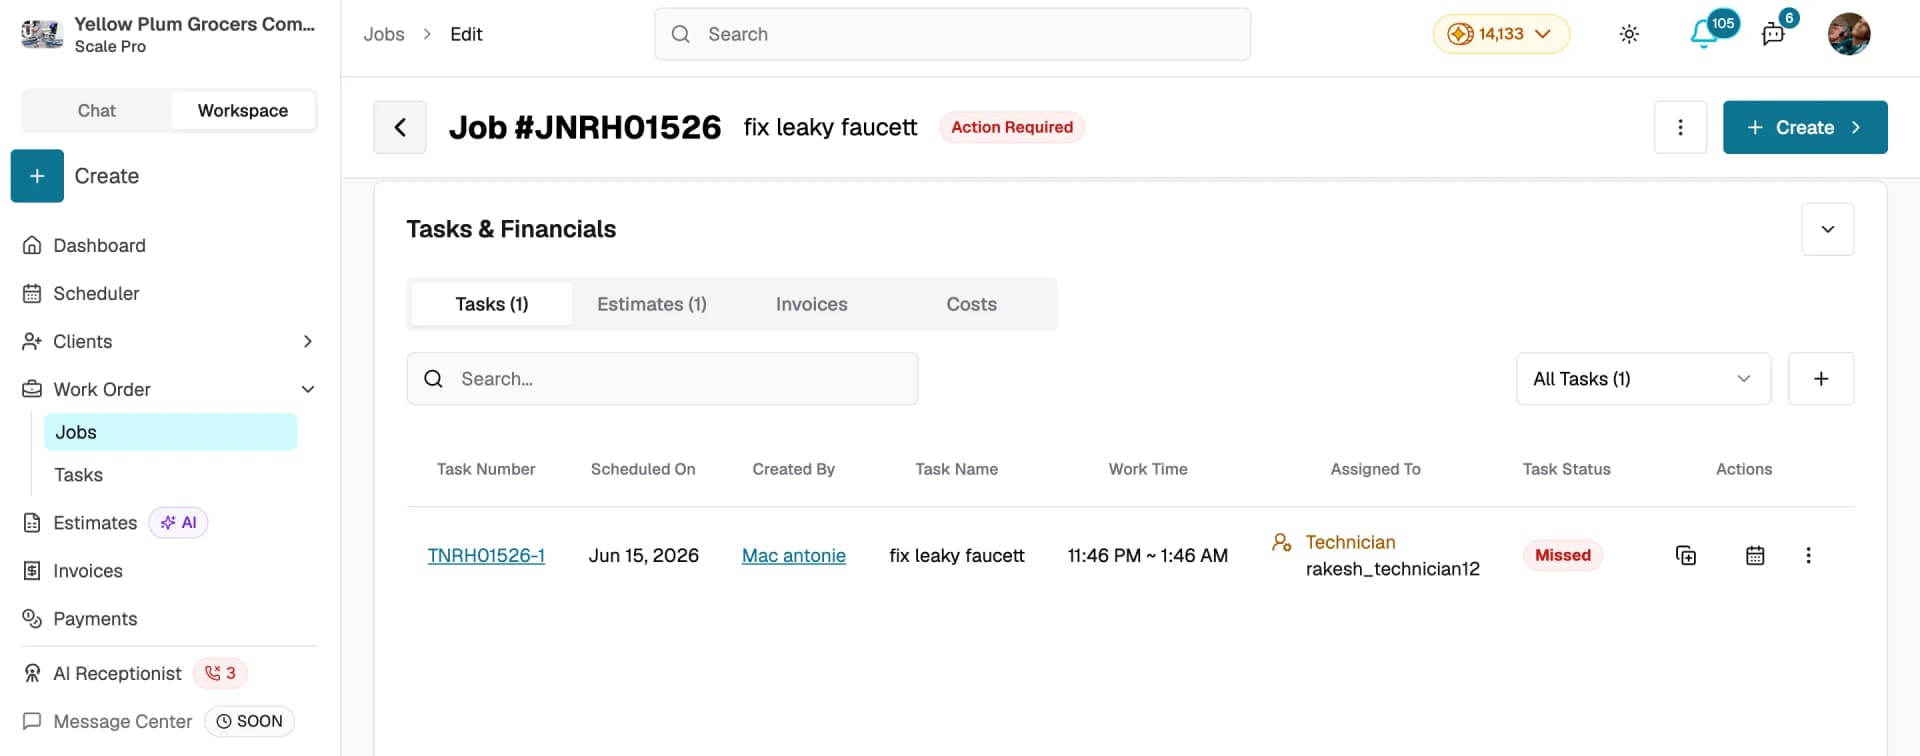Open Tasks under Work Order
This screenshot has height=756, width=1920.
(79, 475)
